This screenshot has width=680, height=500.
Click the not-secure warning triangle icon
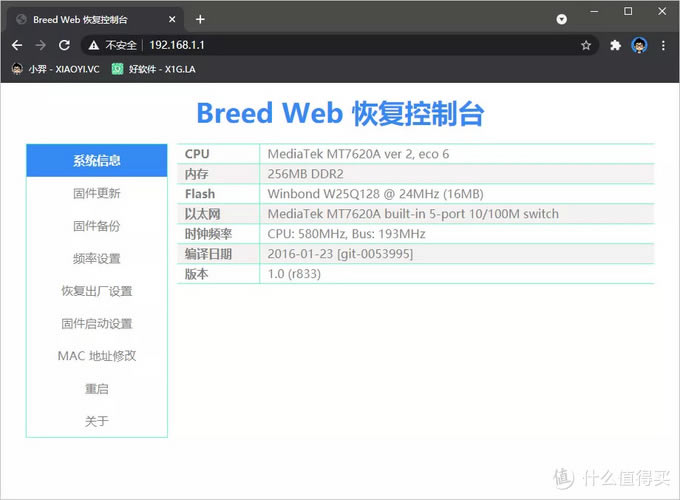94,45
